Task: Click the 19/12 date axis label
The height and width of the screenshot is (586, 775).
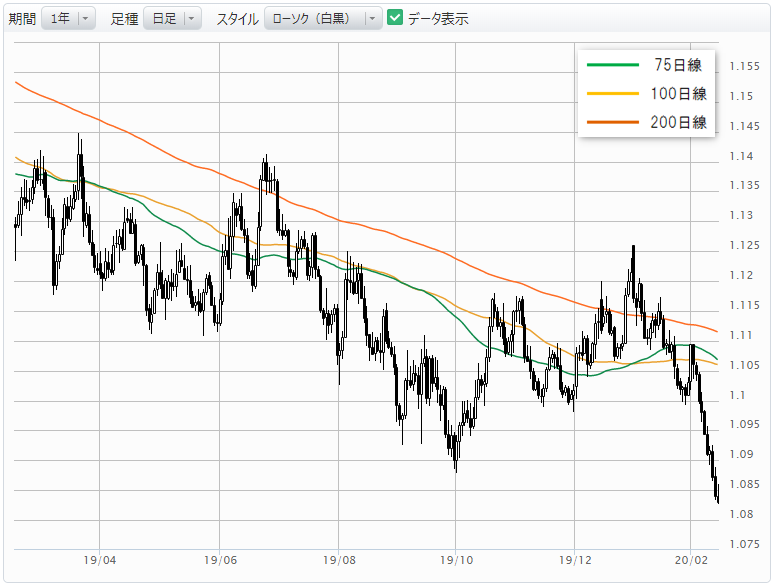Action: 575,560
